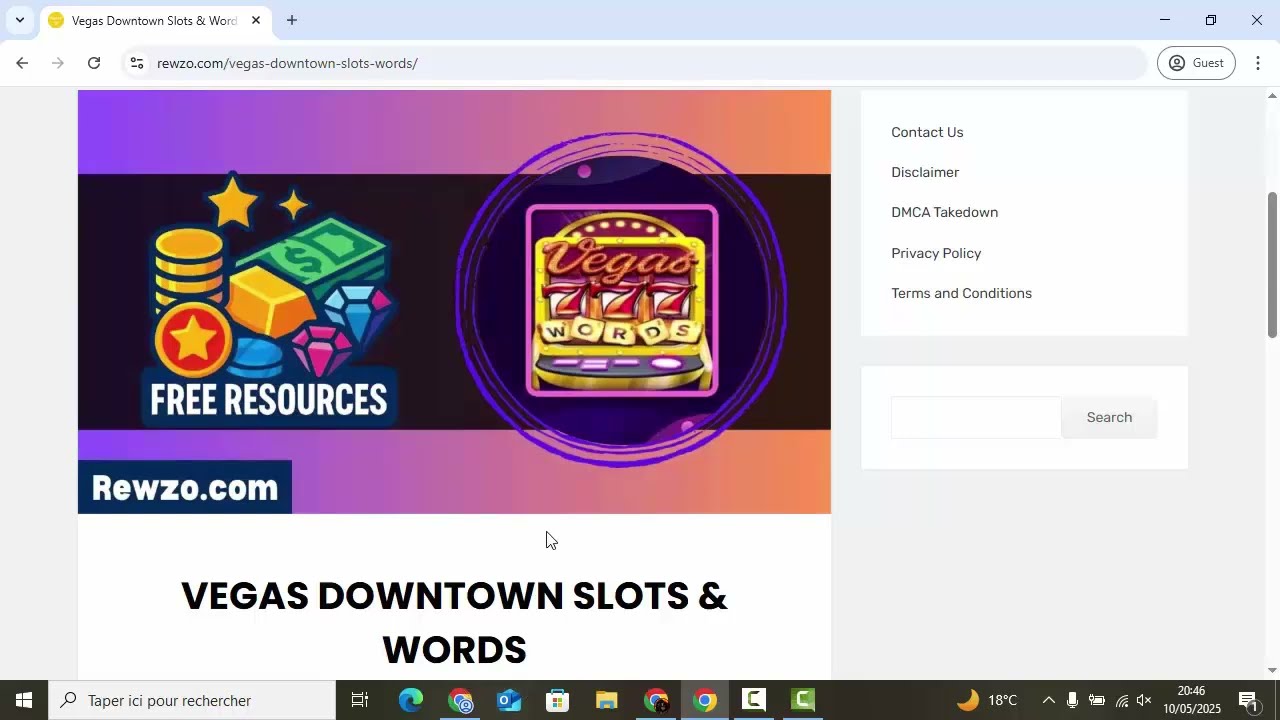This screenshot has height=720, width=1280.
Task: Open the Windows Start menu
Action: click(24, 700)
